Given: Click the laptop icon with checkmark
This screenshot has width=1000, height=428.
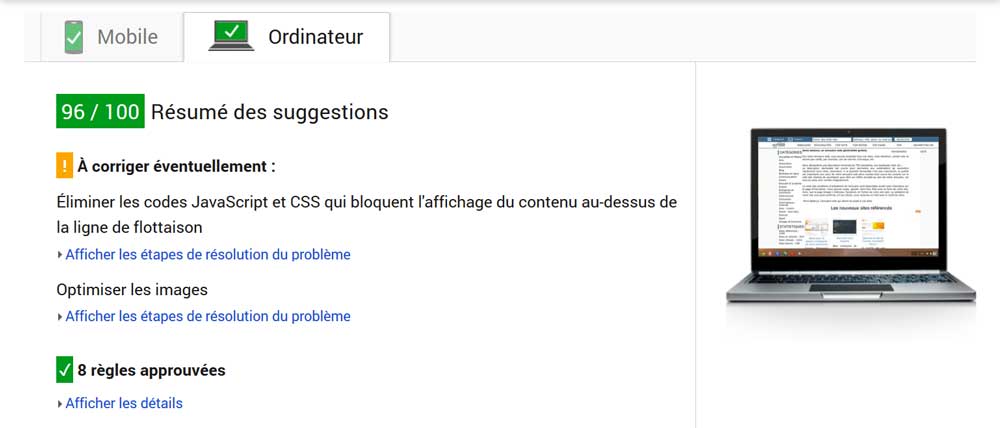Looking at the screenshot, I should coord(231,36).
